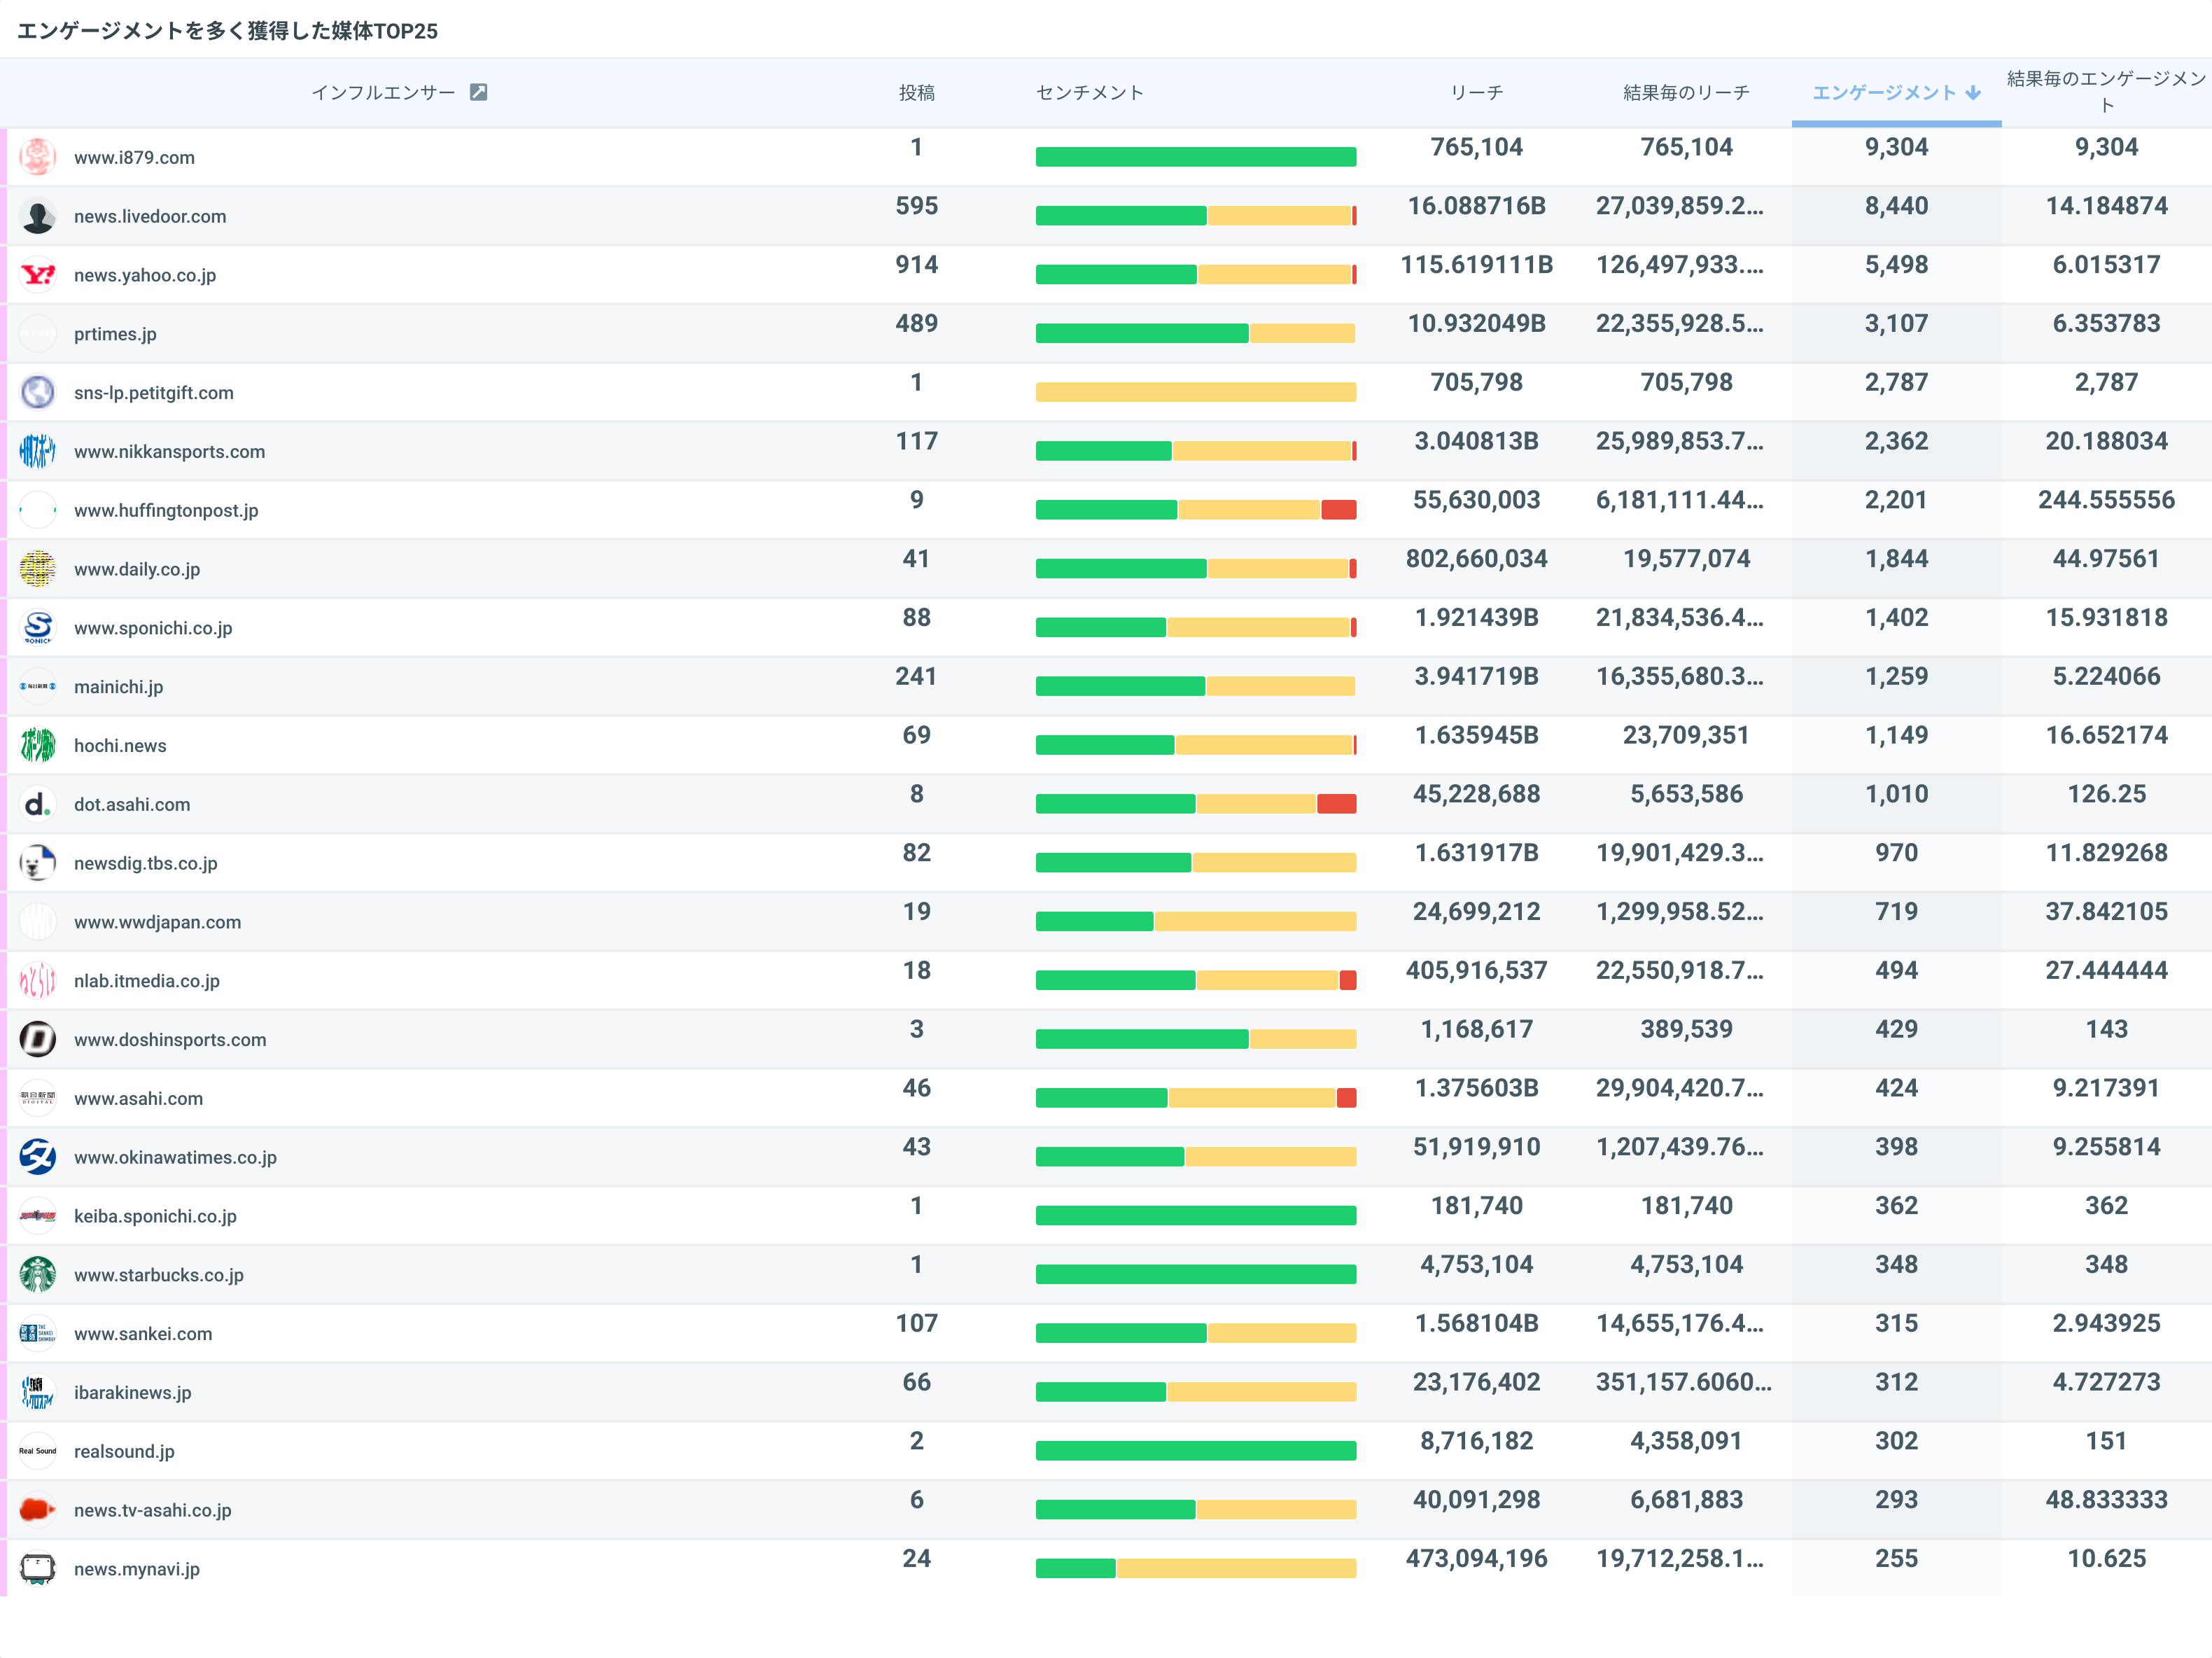2212x1658 pixels.
Task: Click engagement value 8,440
Action: pos(1896,206)
